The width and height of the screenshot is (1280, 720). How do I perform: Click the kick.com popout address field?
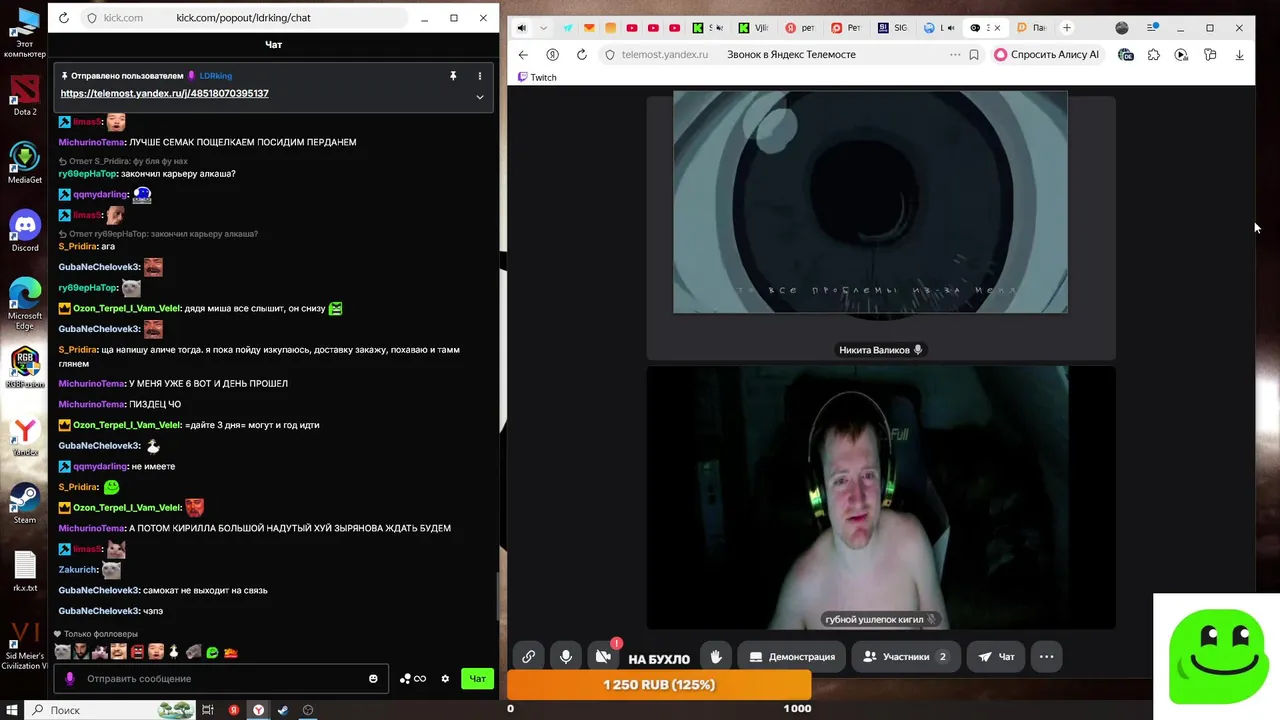243,18
